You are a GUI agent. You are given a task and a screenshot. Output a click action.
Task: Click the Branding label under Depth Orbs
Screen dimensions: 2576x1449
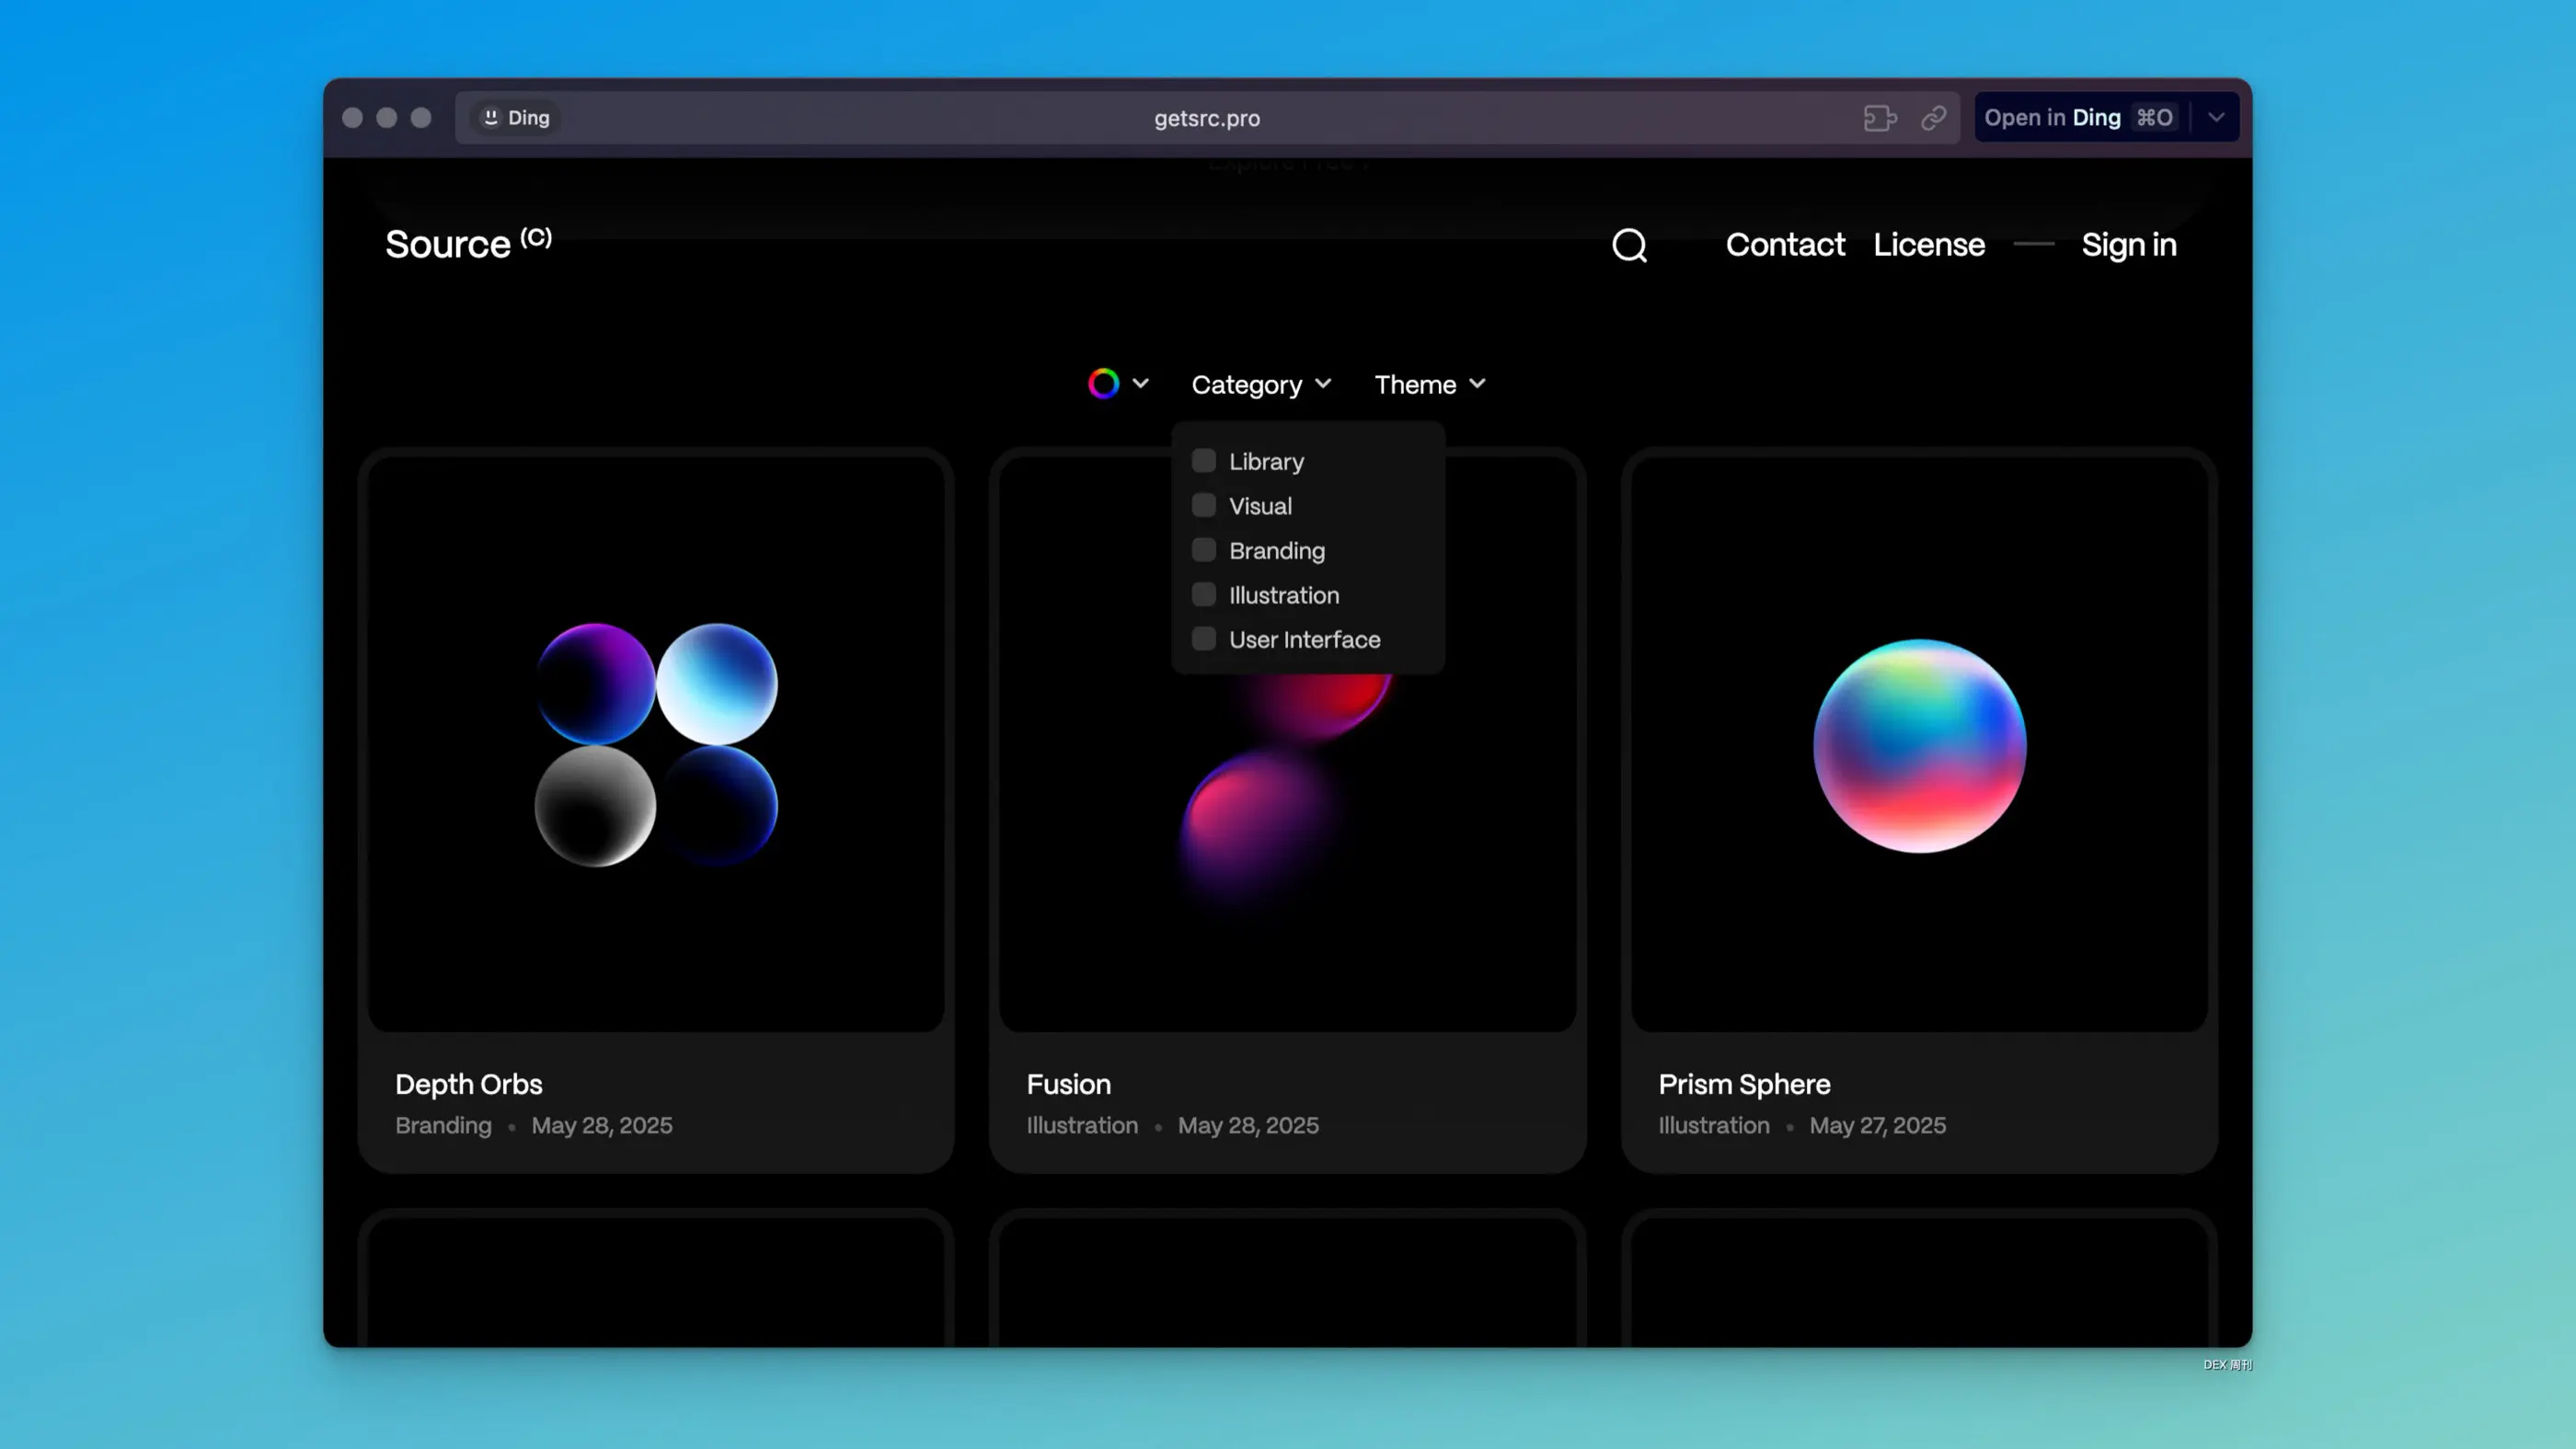[443, 1126]
